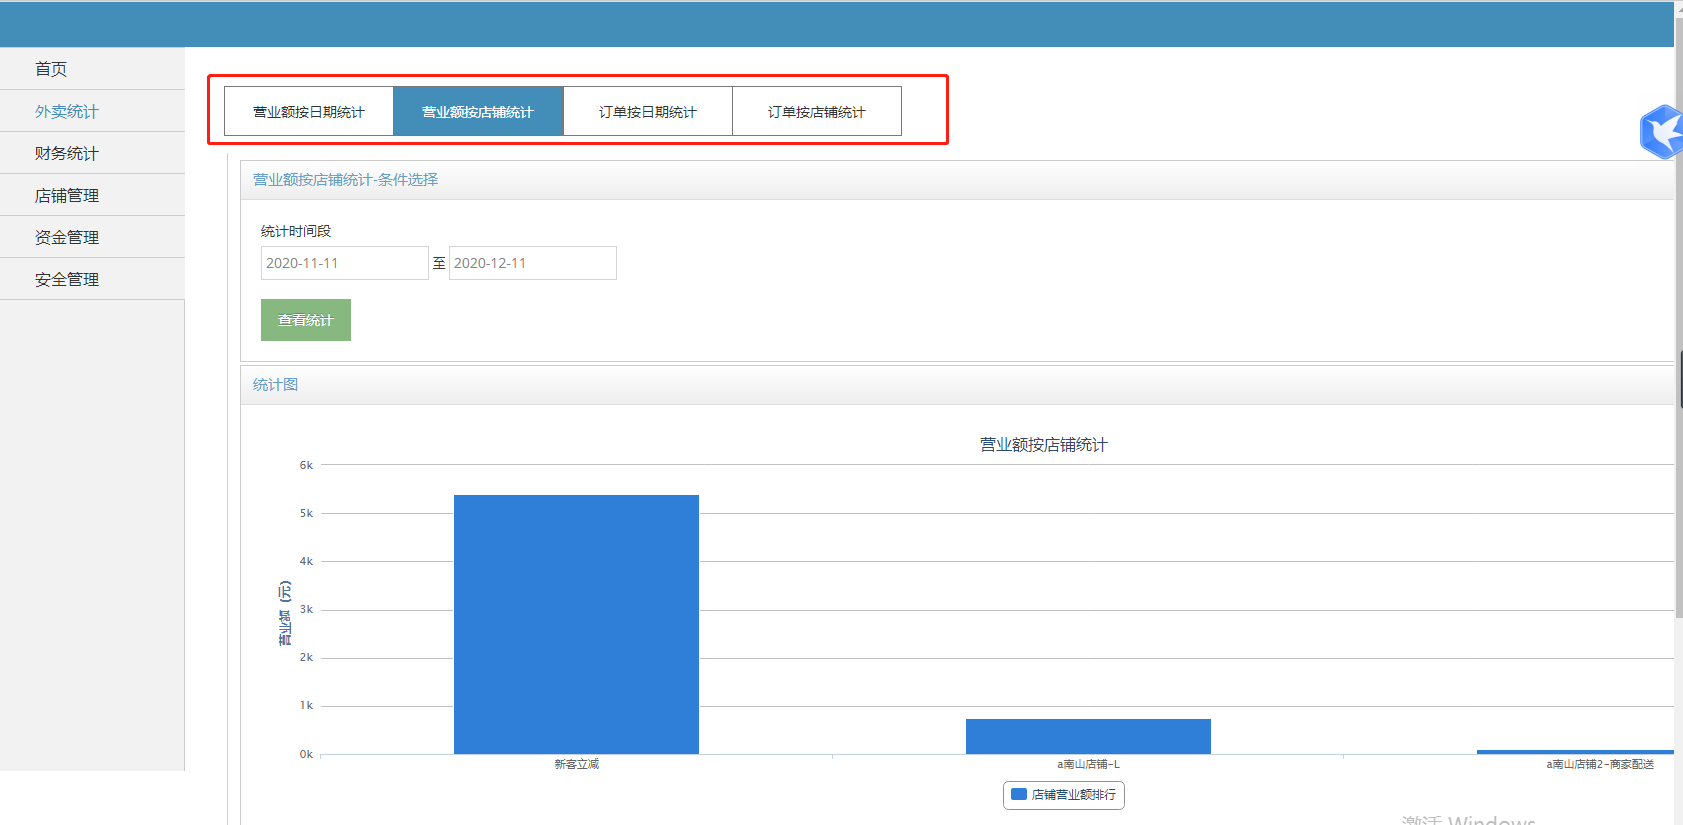
Task: Toggle the 店铺营业额排行 legend item
Action: (x=1064, y=795)
